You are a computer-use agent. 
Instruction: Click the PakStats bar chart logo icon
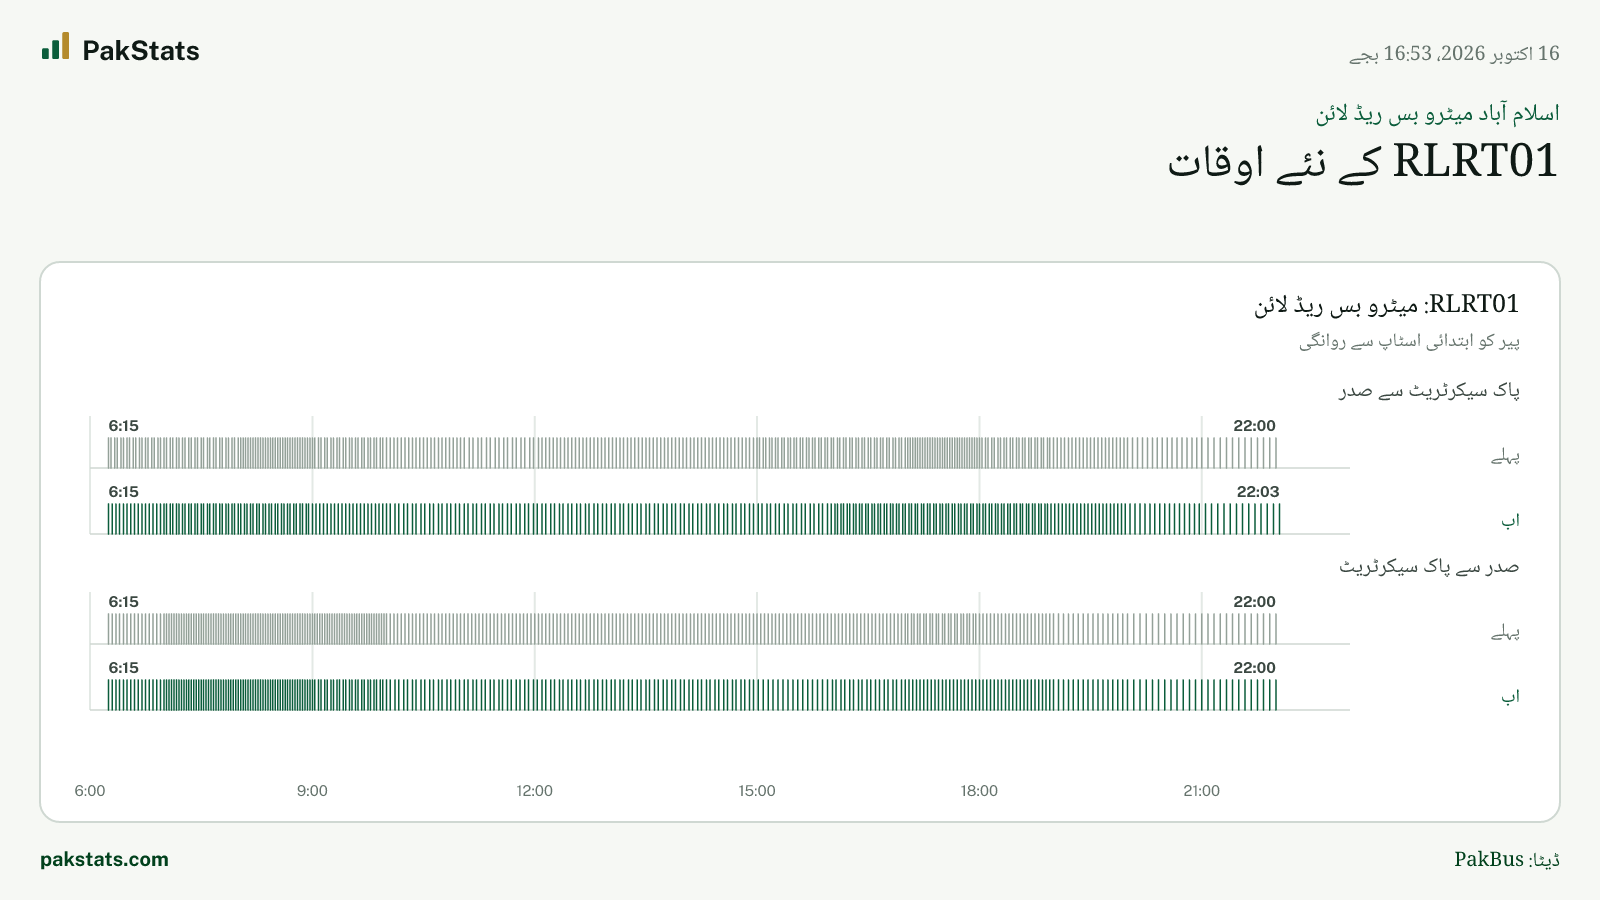point(56,46)
